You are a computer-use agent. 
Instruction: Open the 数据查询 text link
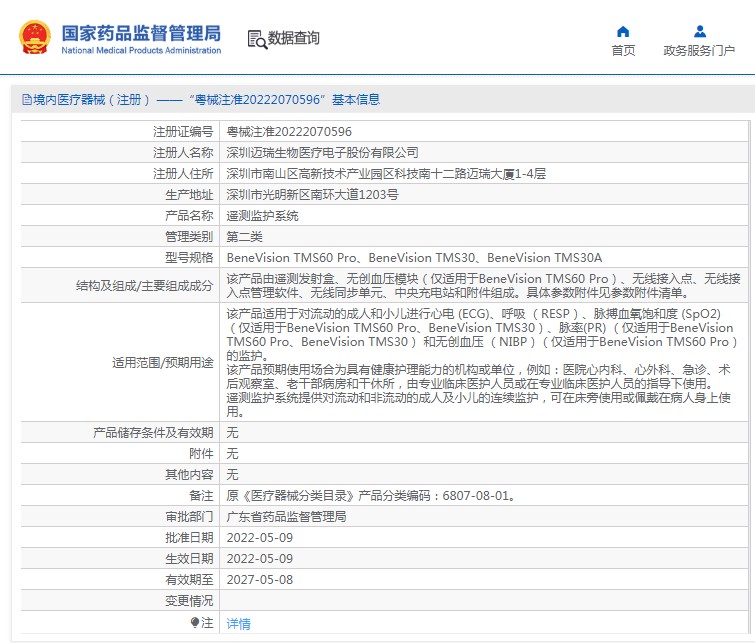(294, 39)
